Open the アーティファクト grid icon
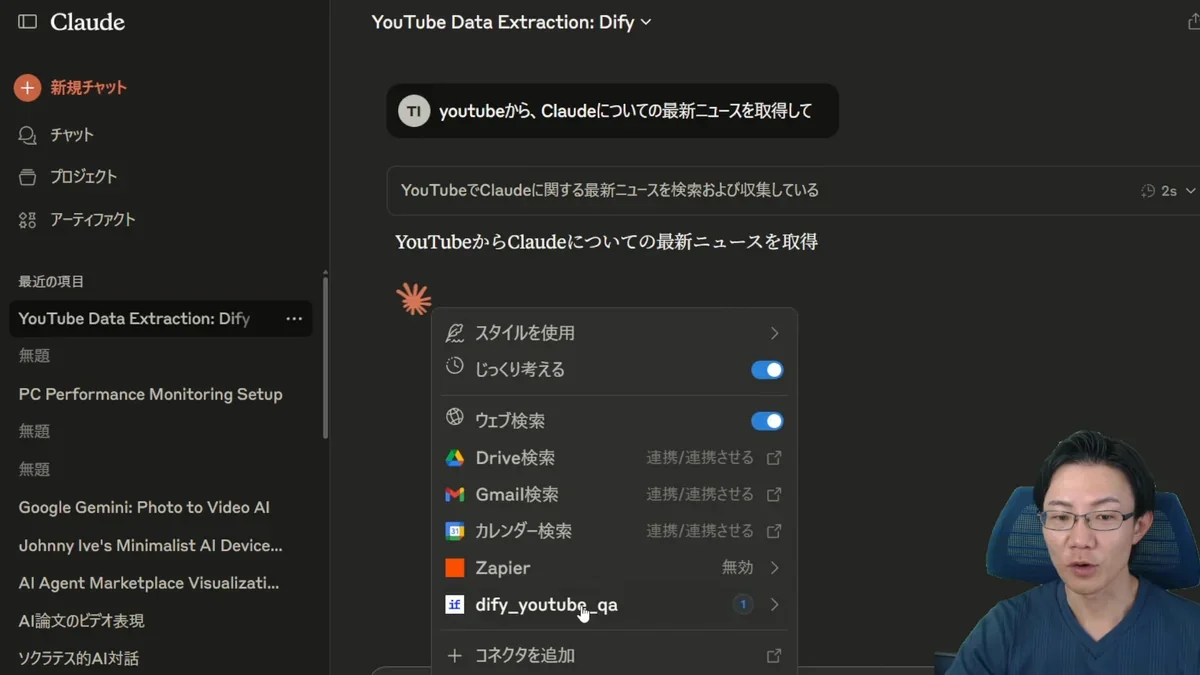 click(x=28, y=219)
